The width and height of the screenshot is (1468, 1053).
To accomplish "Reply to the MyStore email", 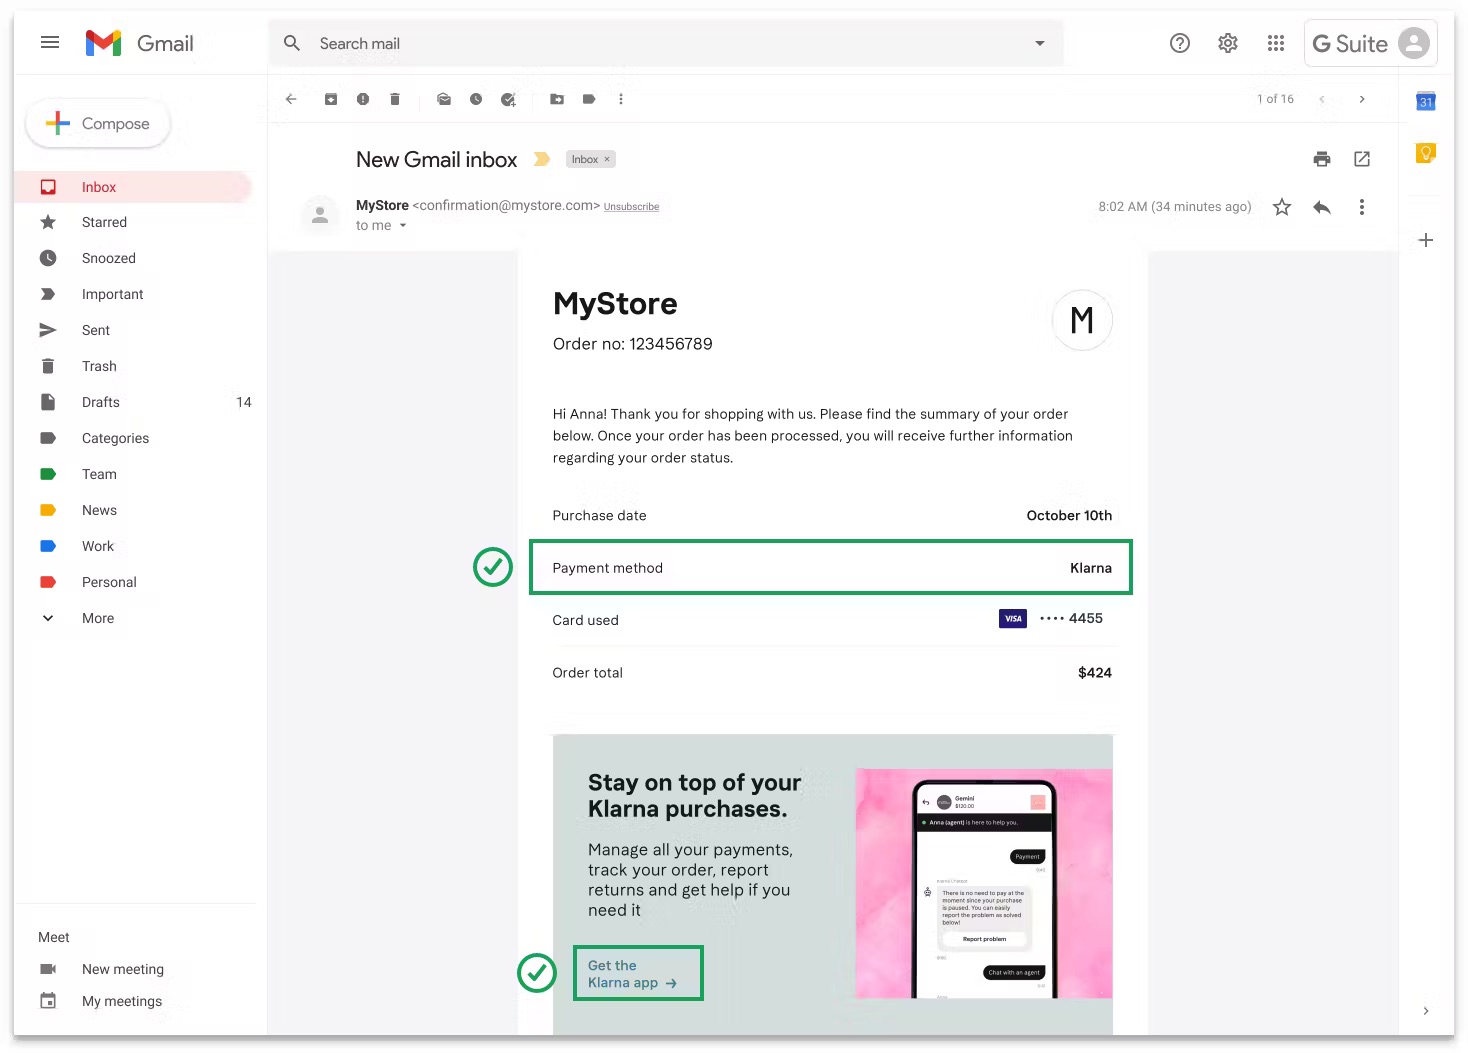I will point(1322,207).
